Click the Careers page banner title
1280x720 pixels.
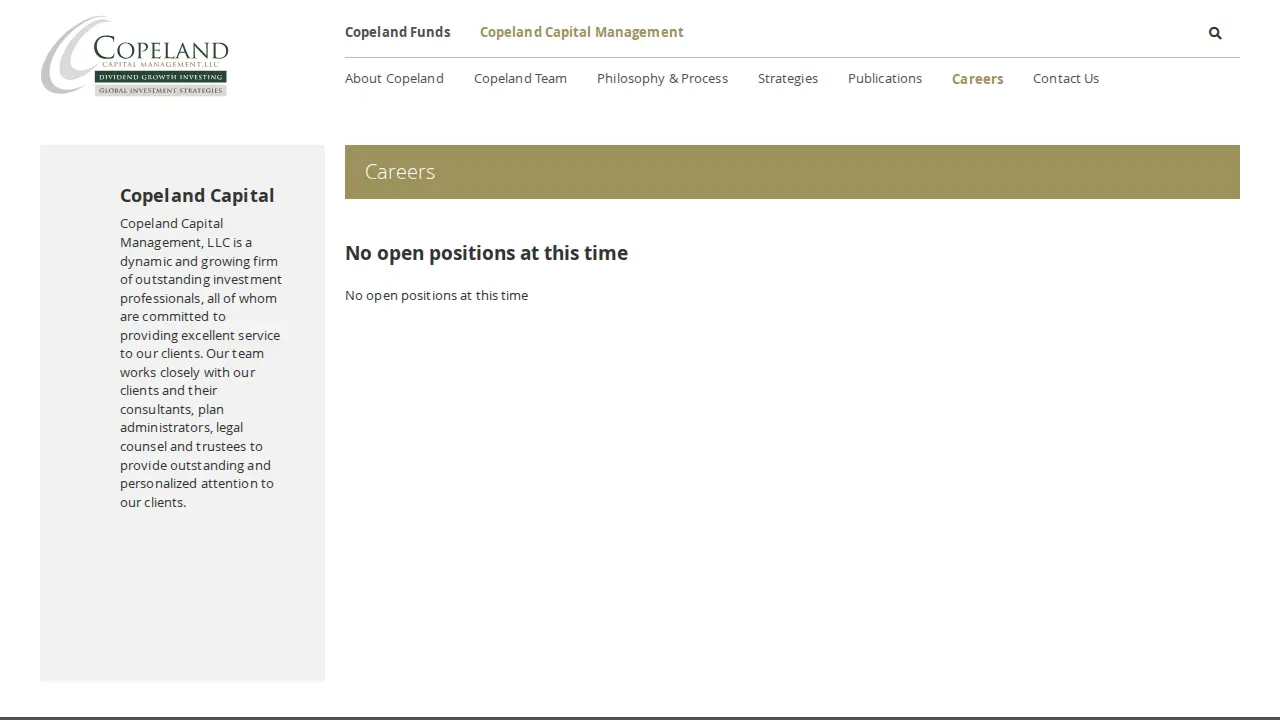click(400, 172)
